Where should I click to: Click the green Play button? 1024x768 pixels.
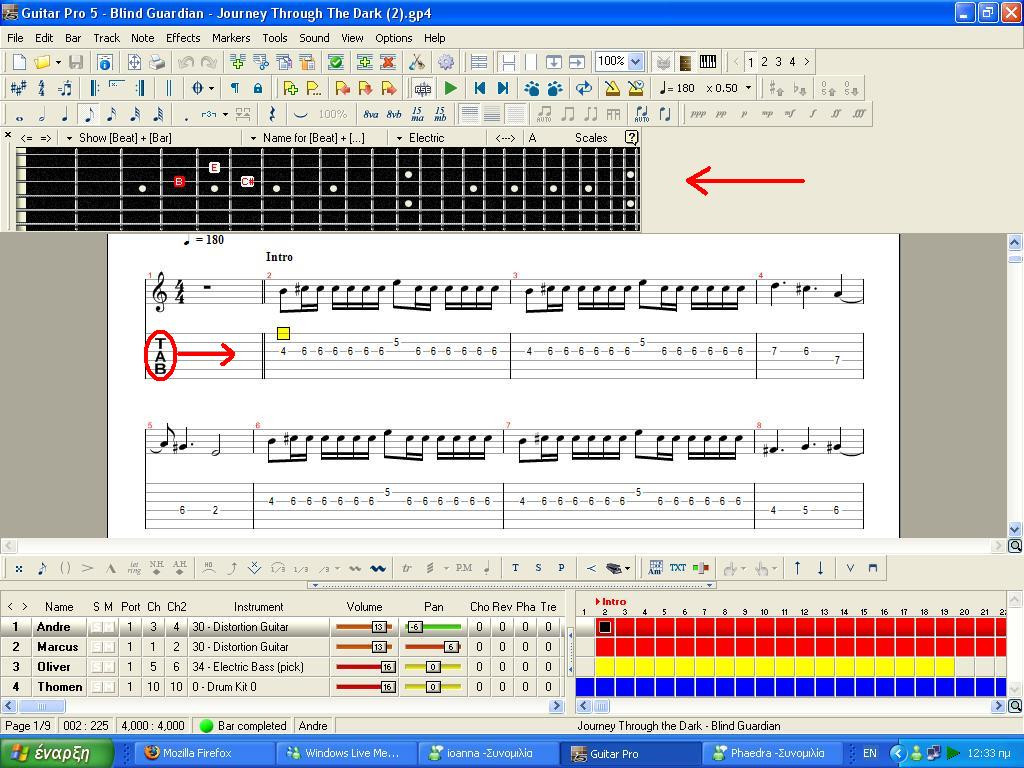click(450, 88)
